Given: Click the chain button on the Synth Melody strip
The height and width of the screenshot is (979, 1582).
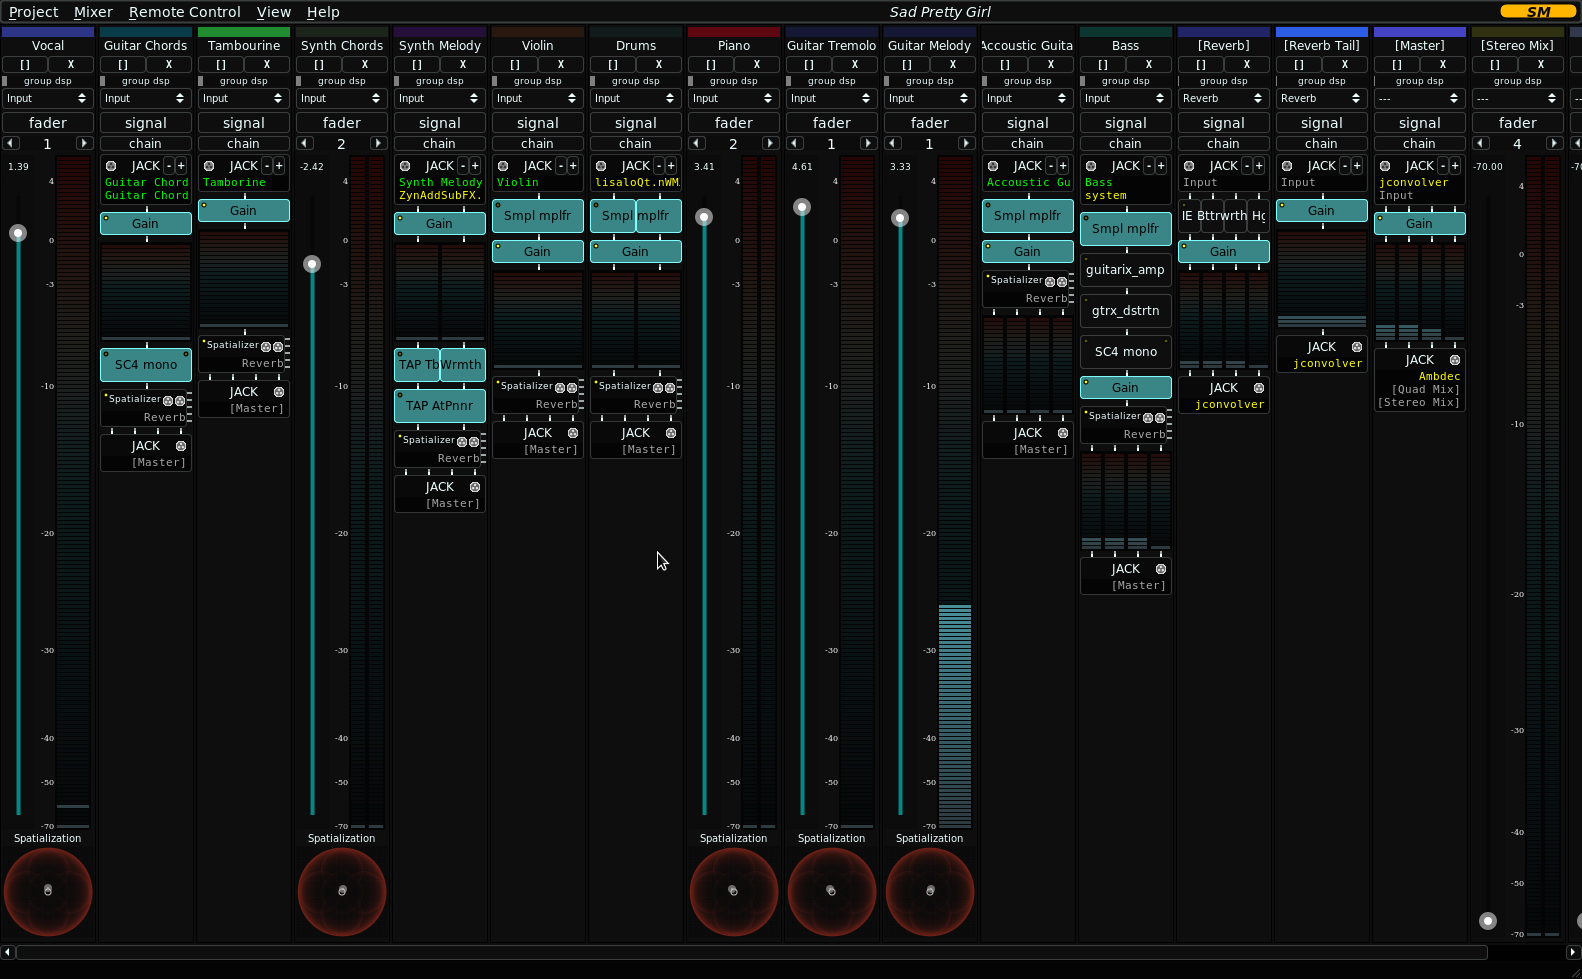Looking at the screenshot, I should (x=440, y=144).
